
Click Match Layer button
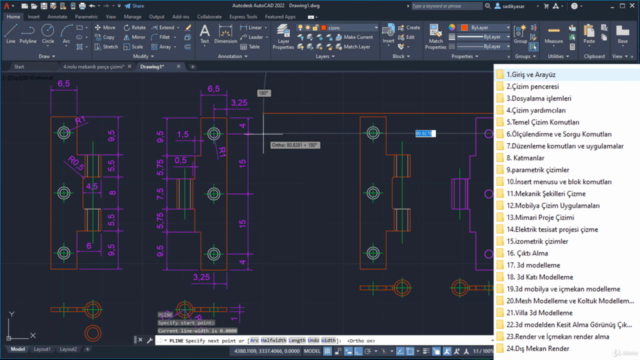coord(353,47)
